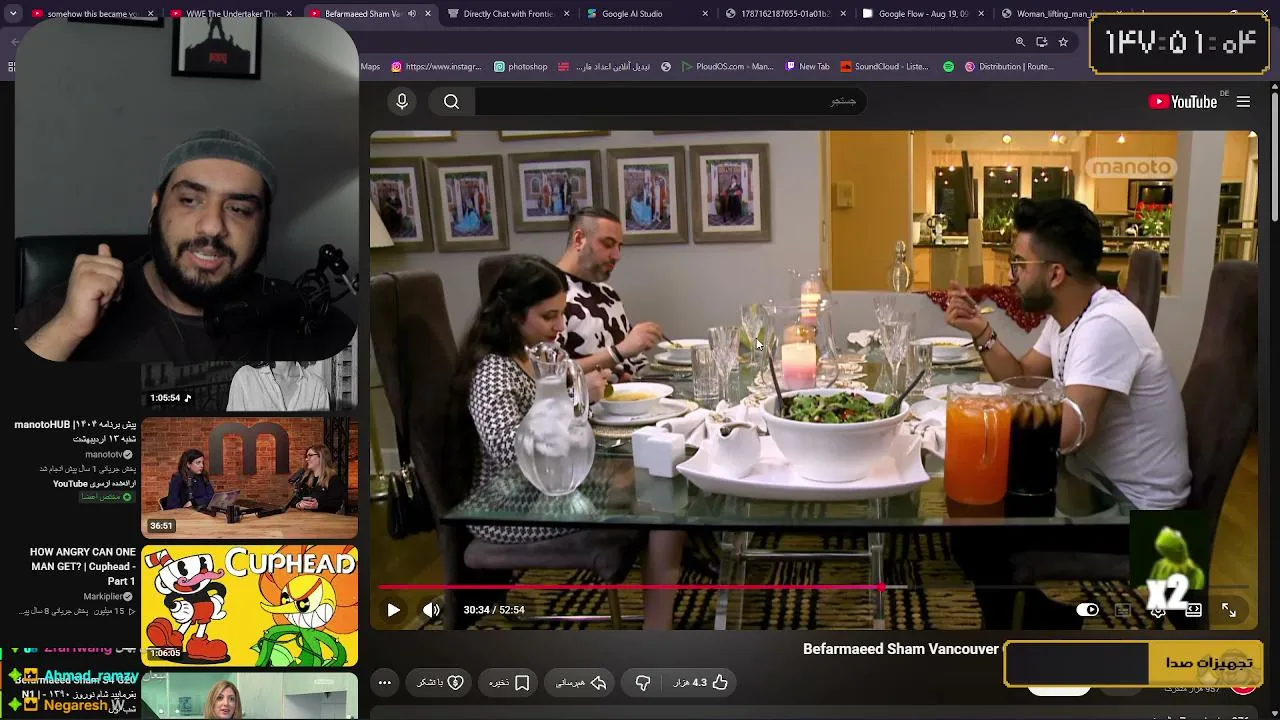1280x720 pixels.
Task: Dislike the video with thumbs down
Action: [x=643, y=682]
